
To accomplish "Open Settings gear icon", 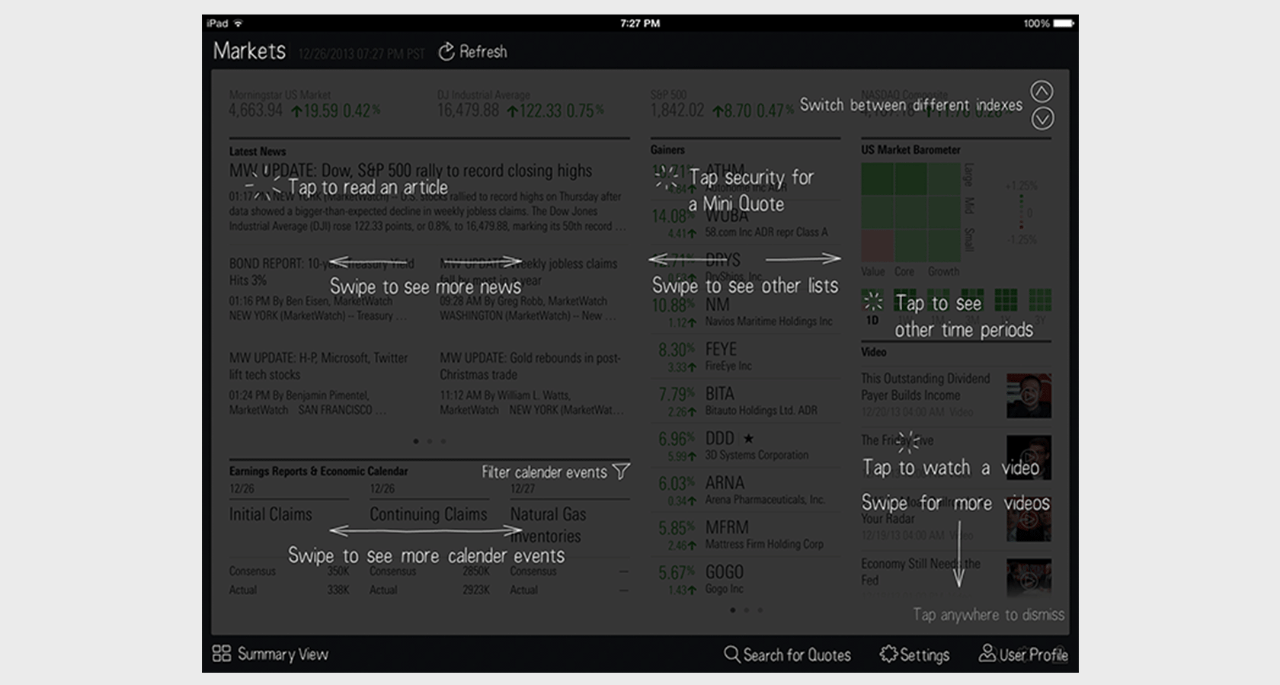I will 888,654.
